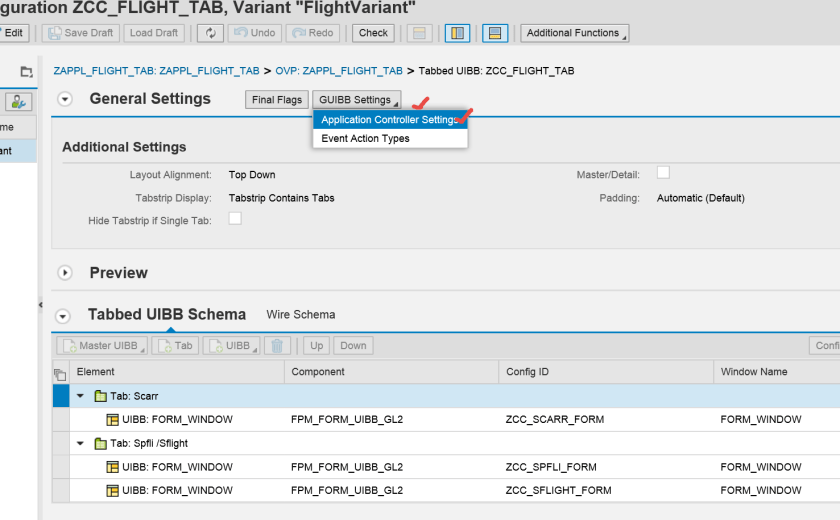The height and width of the screenshot is (520, 840).
Task: Collapse the Tab: Spfli /Sflight tree node
Action: [81, 443]
